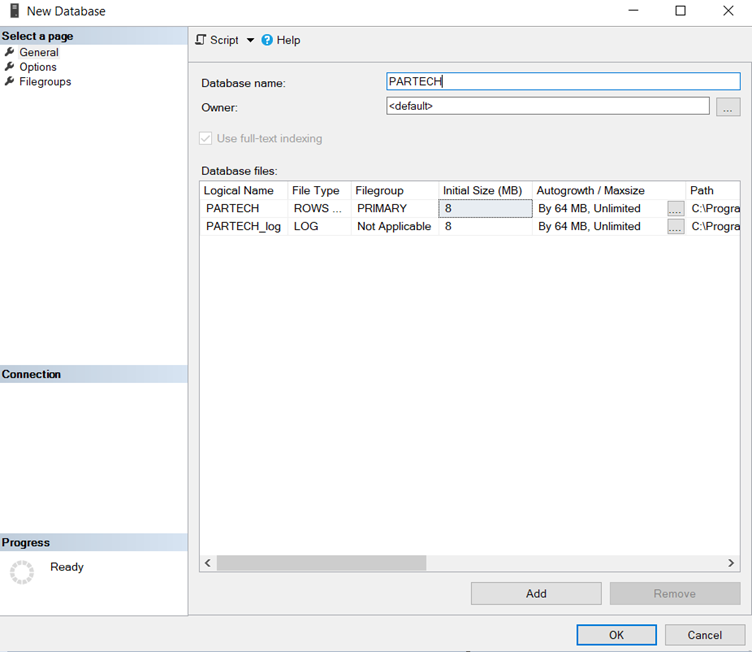Click the Add button
This screenshot has width=752, height=652.
[536, 594]
